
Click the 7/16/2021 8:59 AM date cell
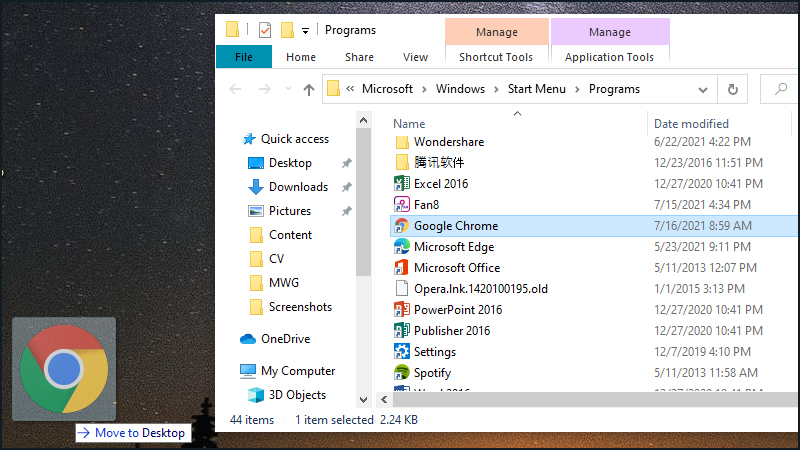click(703, 226)
